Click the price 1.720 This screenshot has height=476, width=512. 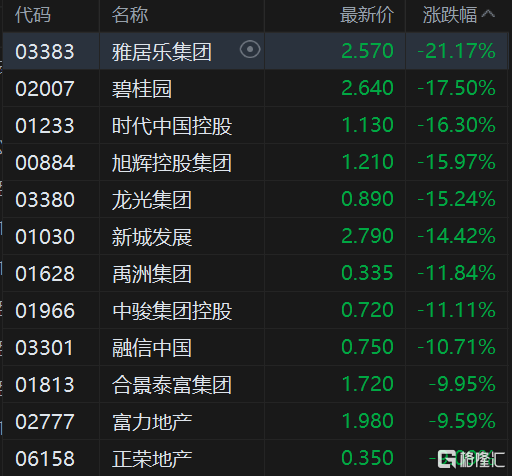[367, 384]
